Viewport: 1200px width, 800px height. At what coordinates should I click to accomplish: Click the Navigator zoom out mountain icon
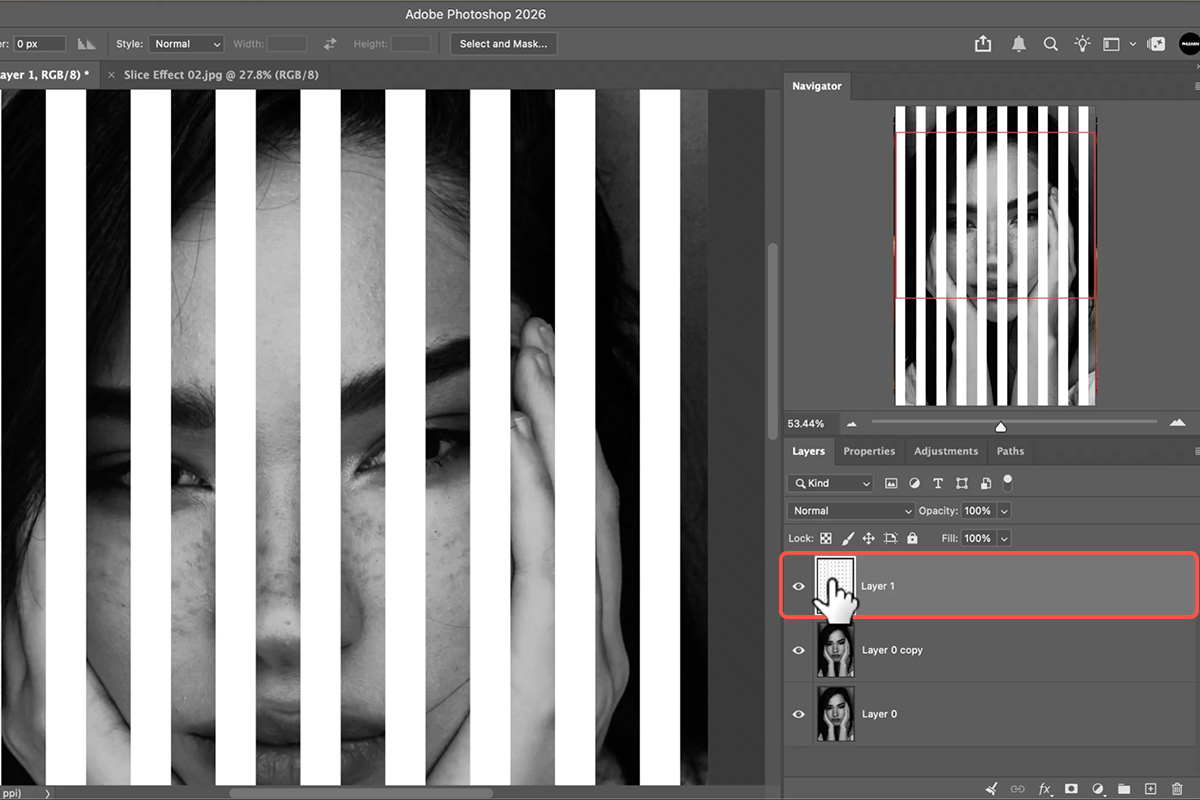coord(852,423)
